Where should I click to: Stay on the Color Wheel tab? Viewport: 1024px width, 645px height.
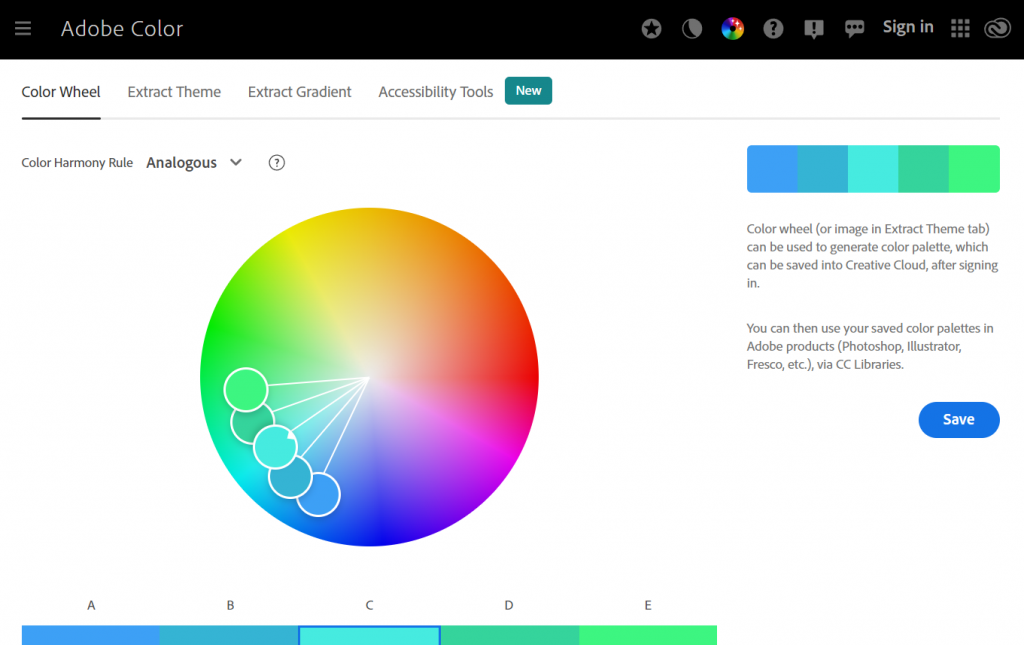coord(60,91)
